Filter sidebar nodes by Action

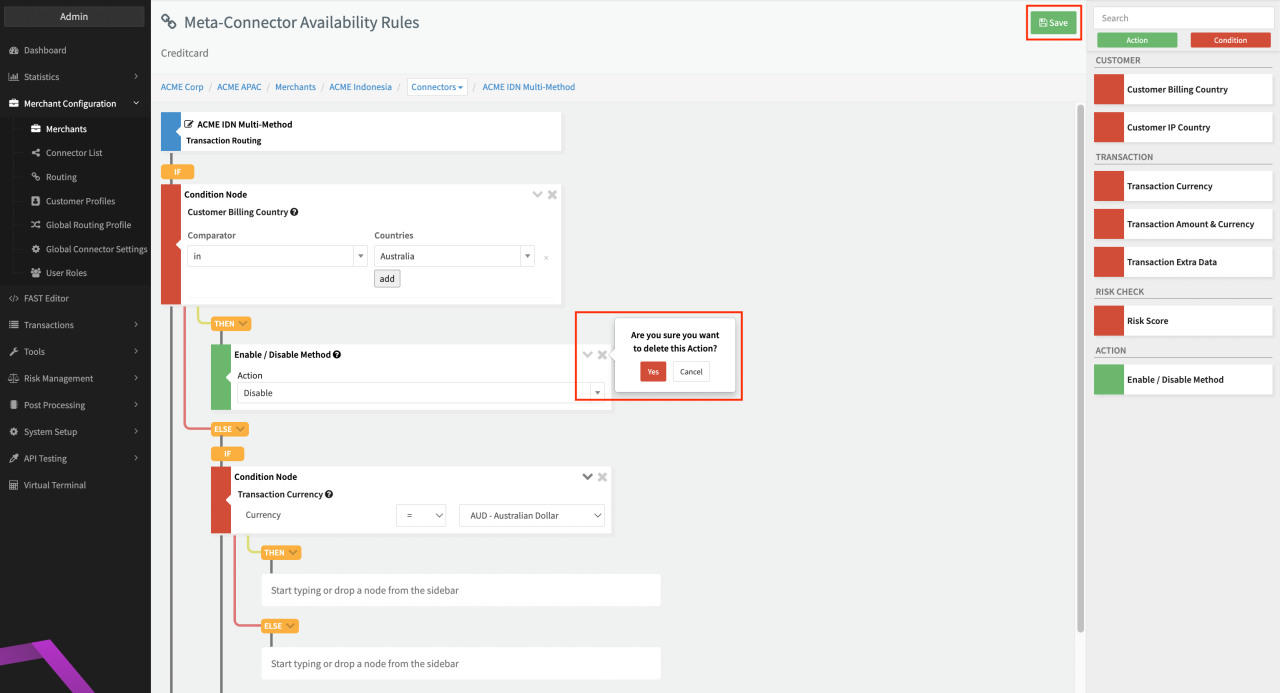1137,40
